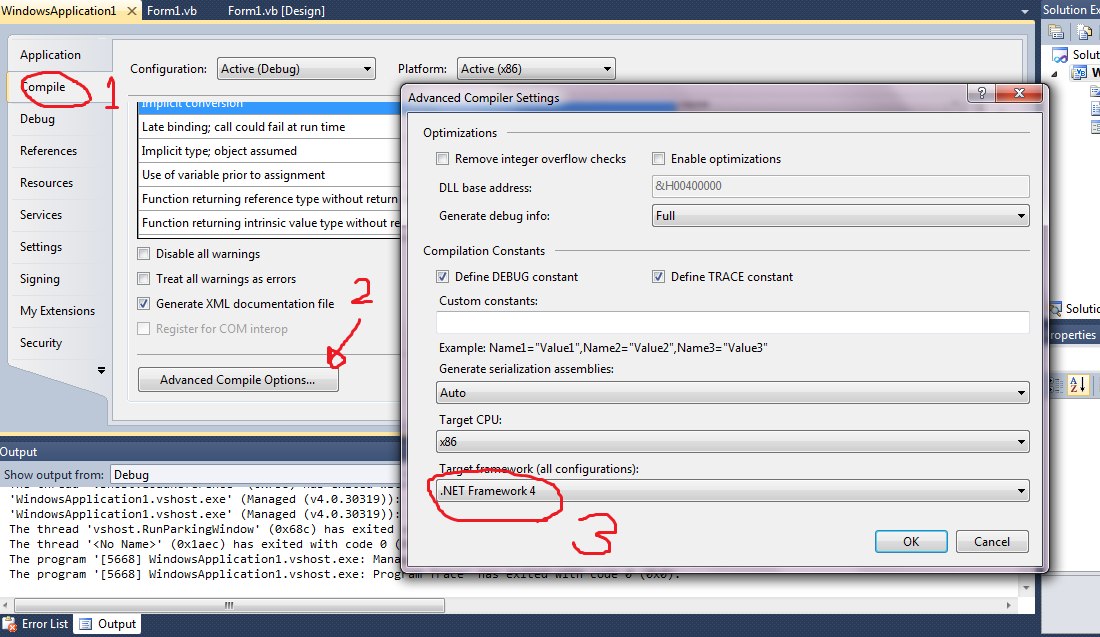
Task: Open the Compile settings page
Action: click(59, 87)
